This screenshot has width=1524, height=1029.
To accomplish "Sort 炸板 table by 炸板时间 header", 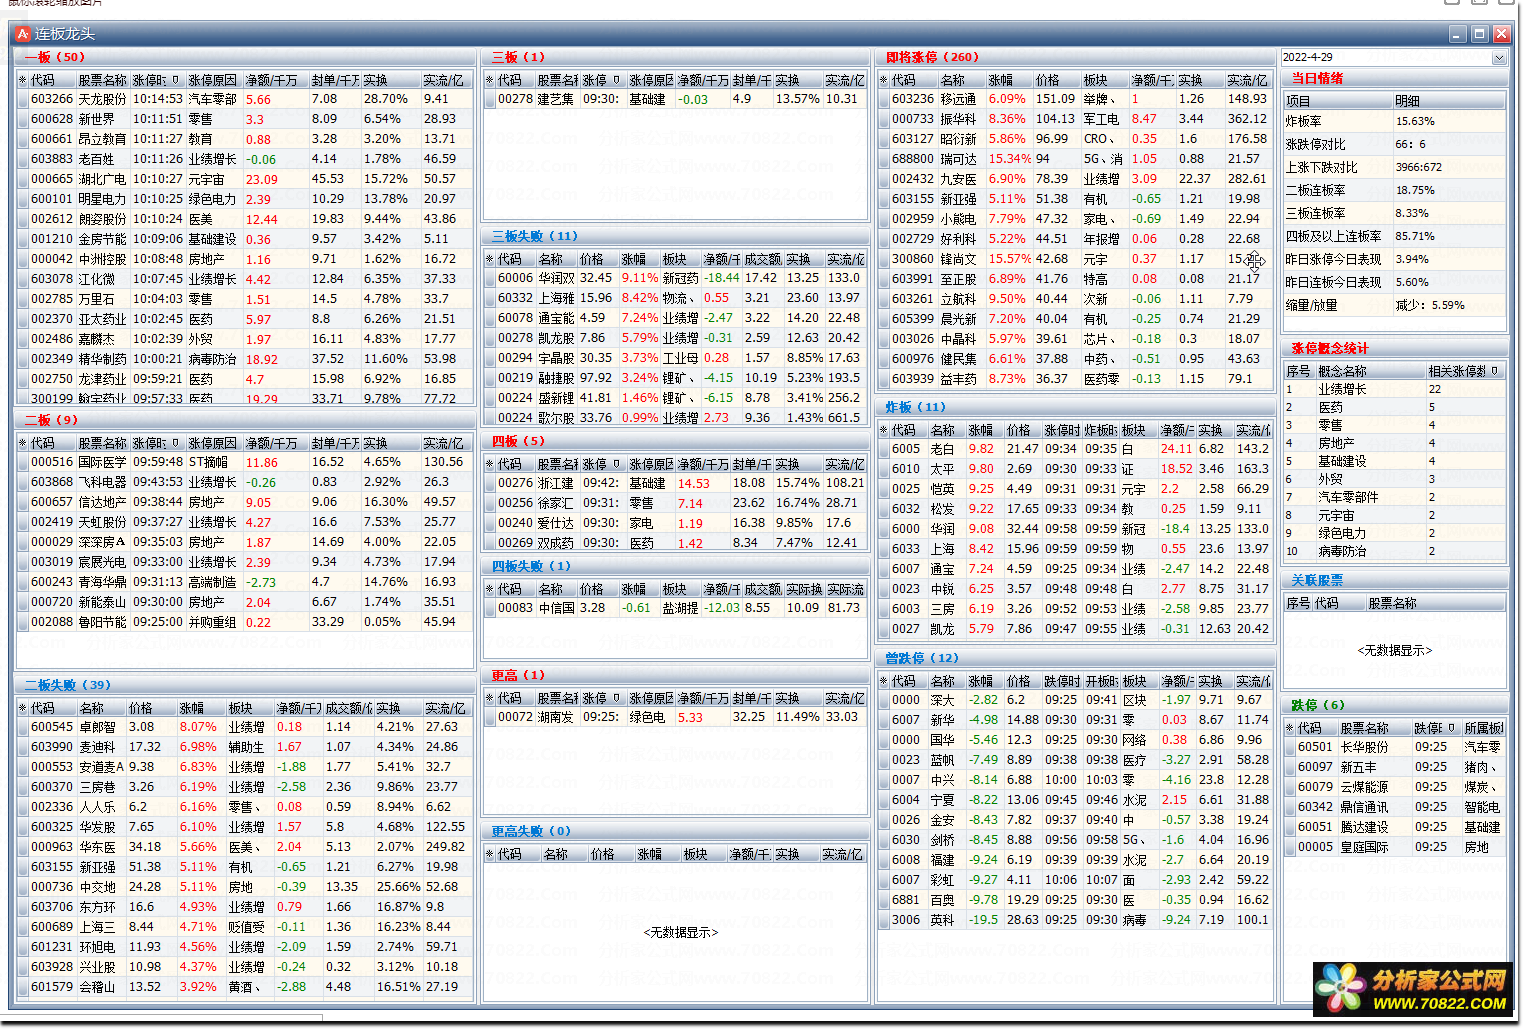I will (x=1101, y=430).
